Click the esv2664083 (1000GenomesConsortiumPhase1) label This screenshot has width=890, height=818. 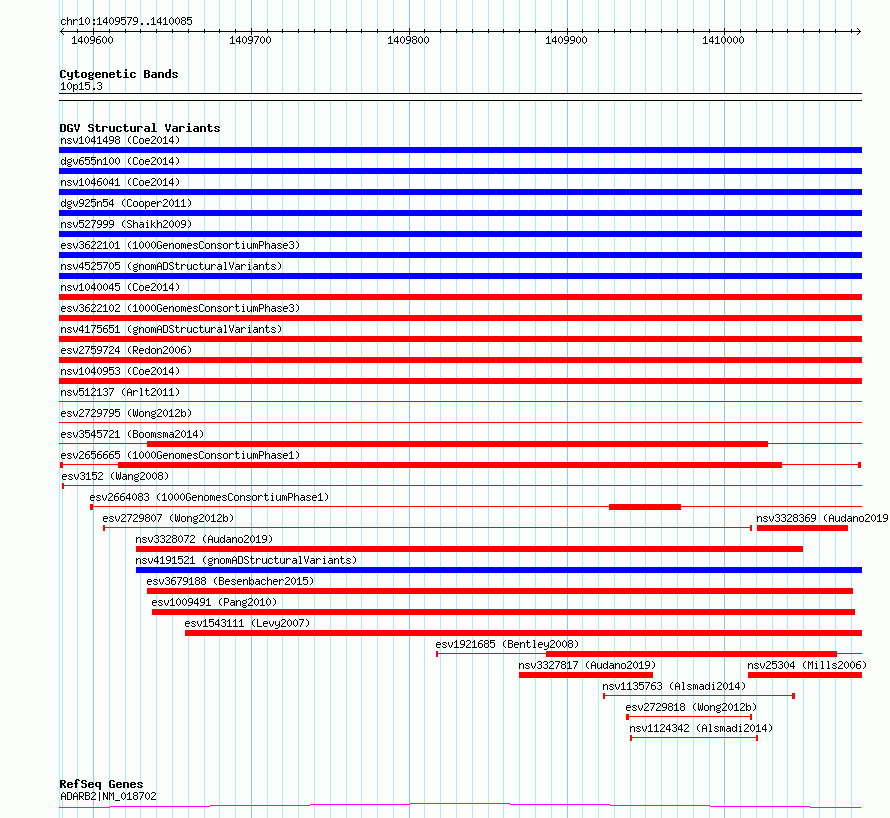point(209,497)
